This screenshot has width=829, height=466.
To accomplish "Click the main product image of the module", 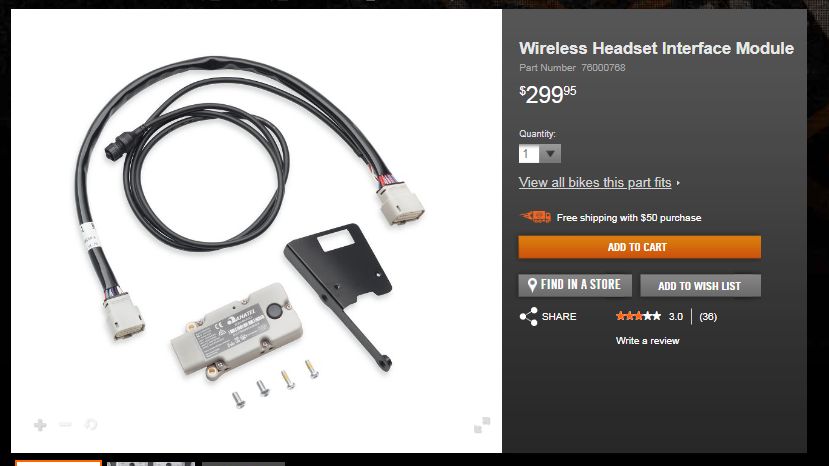I will point(256,231).
